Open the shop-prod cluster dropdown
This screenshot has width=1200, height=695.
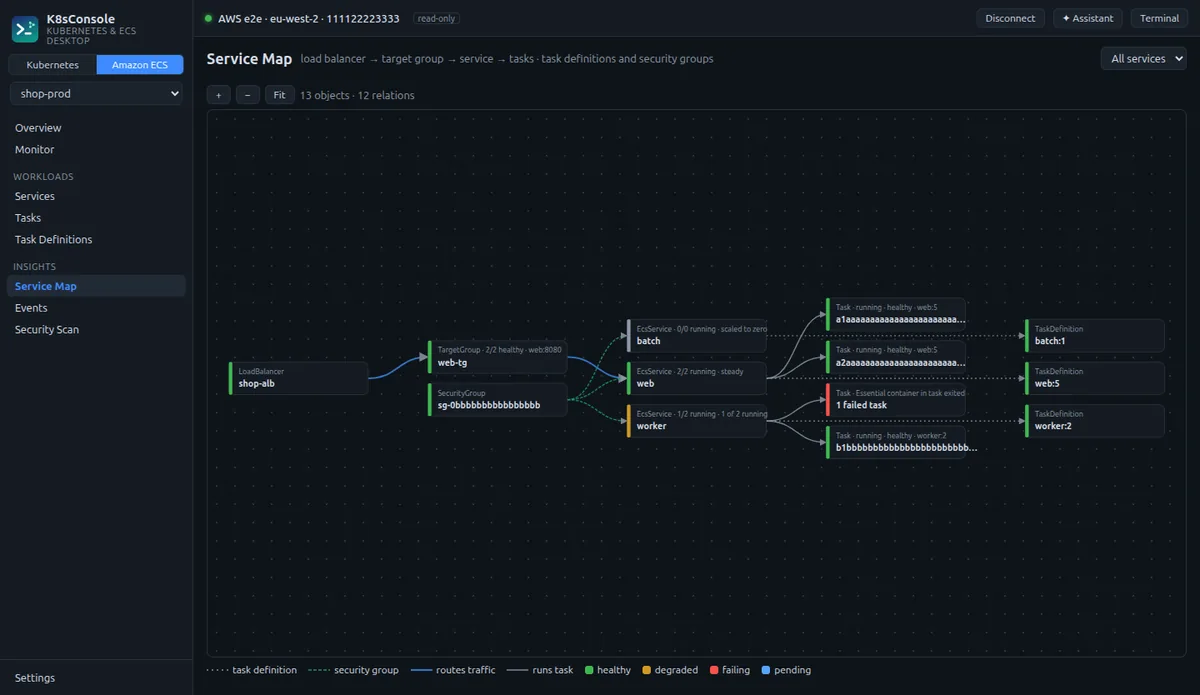(x=96, y=93)
